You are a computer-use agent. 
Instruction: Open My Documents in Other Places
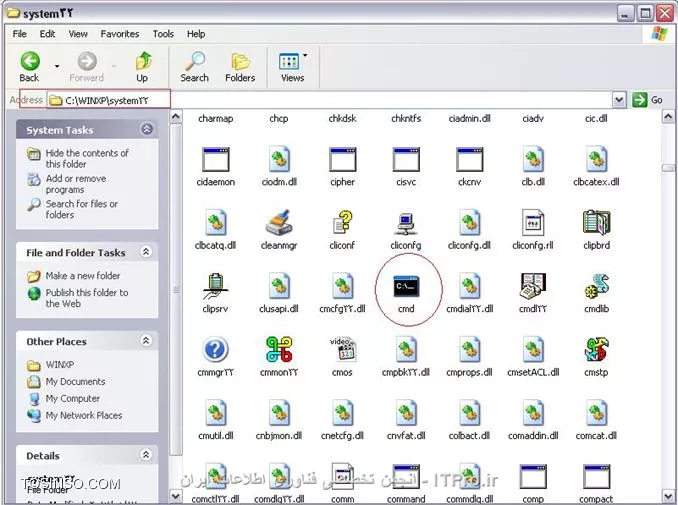point(75,381)
